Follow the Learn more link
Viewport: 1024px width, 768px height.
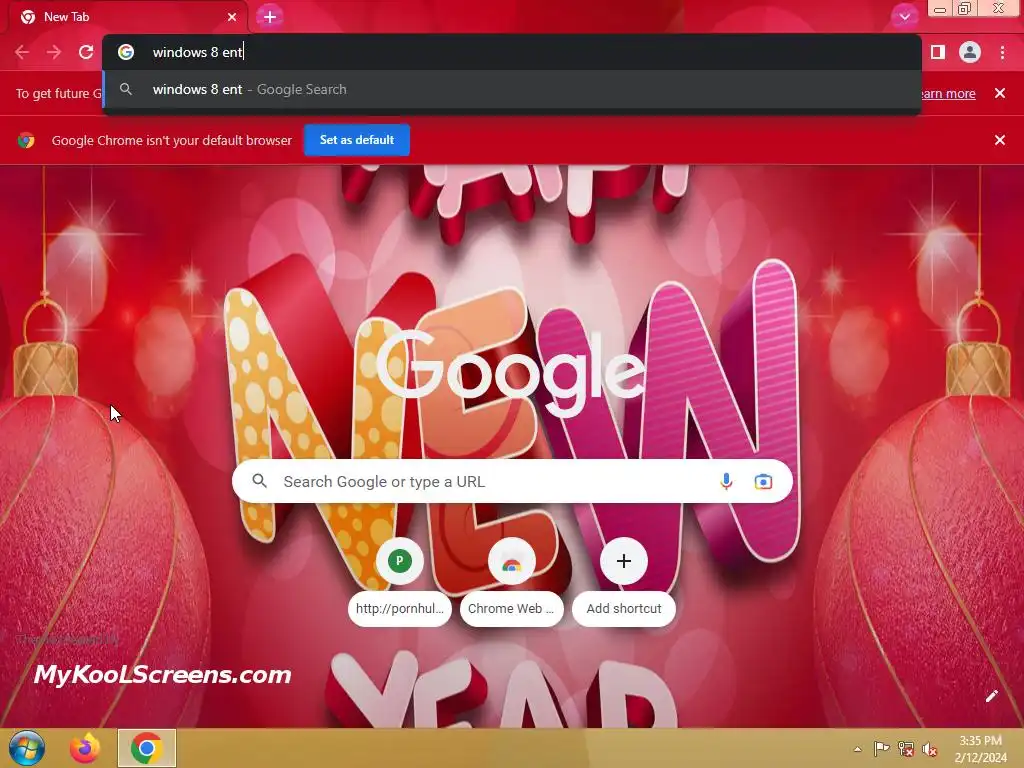pyautogui.click(x=948, y=93)
